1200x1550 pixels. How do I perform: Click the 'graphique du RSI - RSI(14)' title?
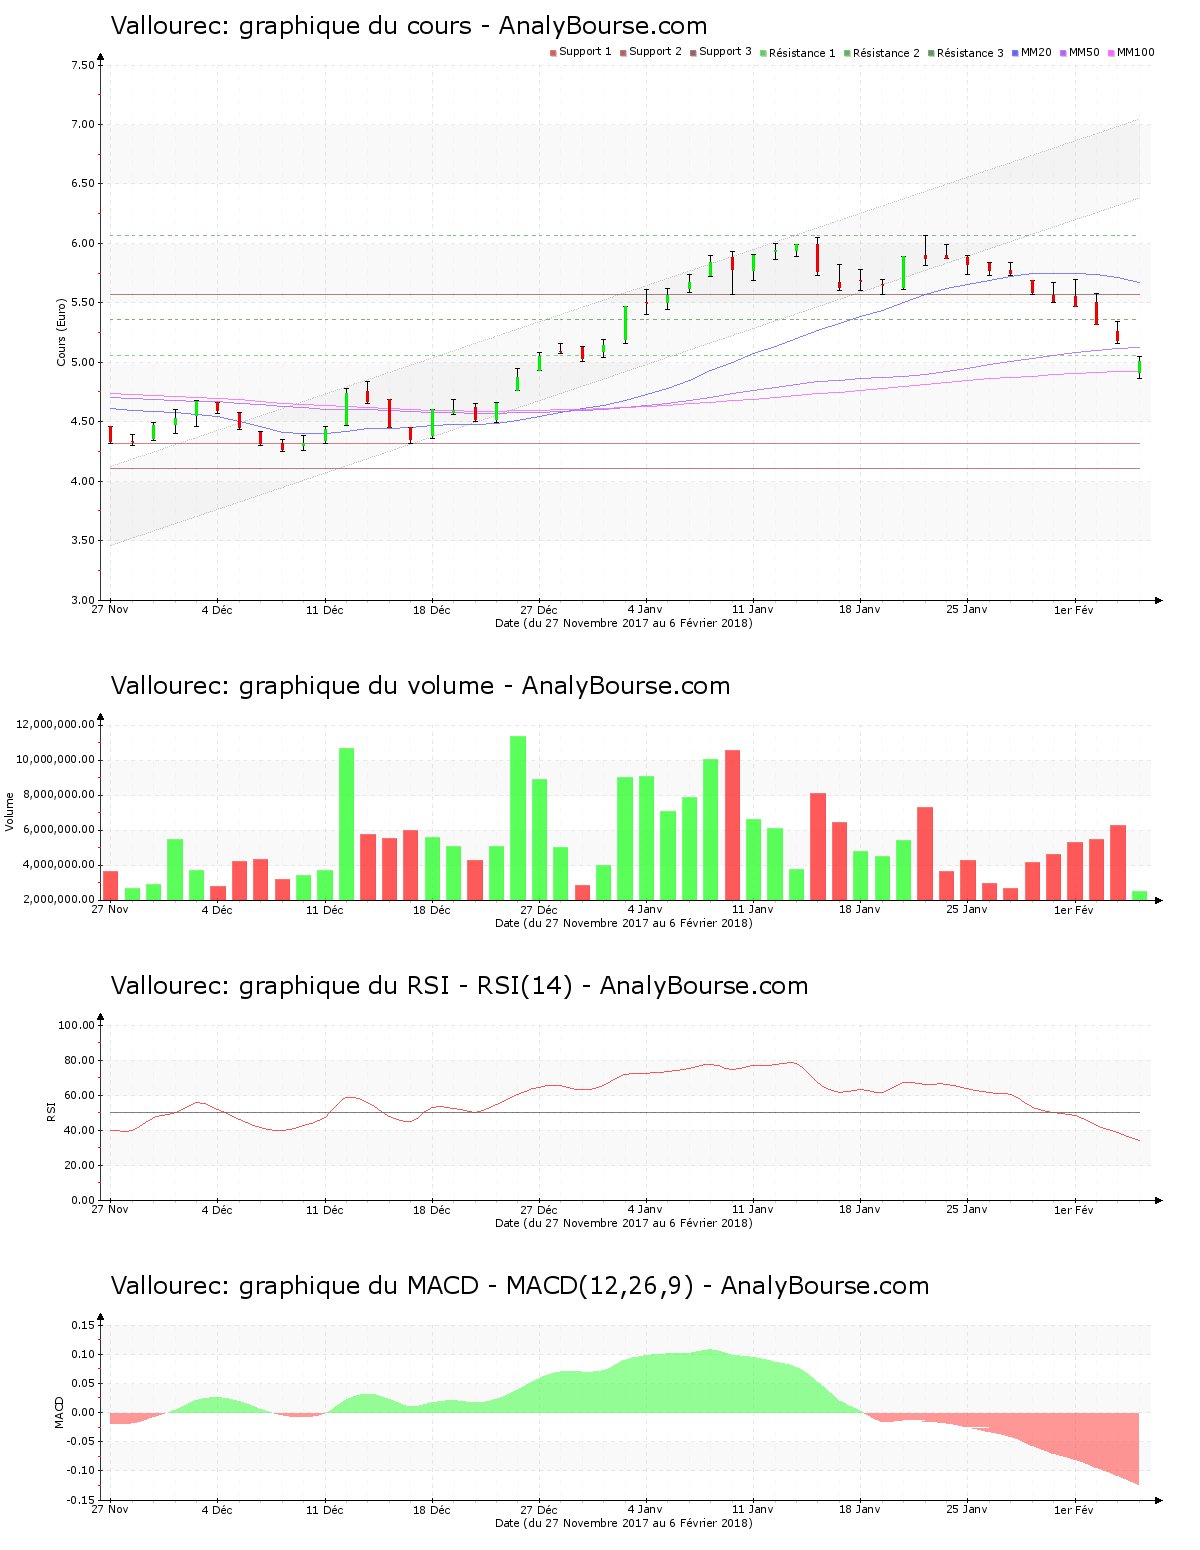pos(459,986)
